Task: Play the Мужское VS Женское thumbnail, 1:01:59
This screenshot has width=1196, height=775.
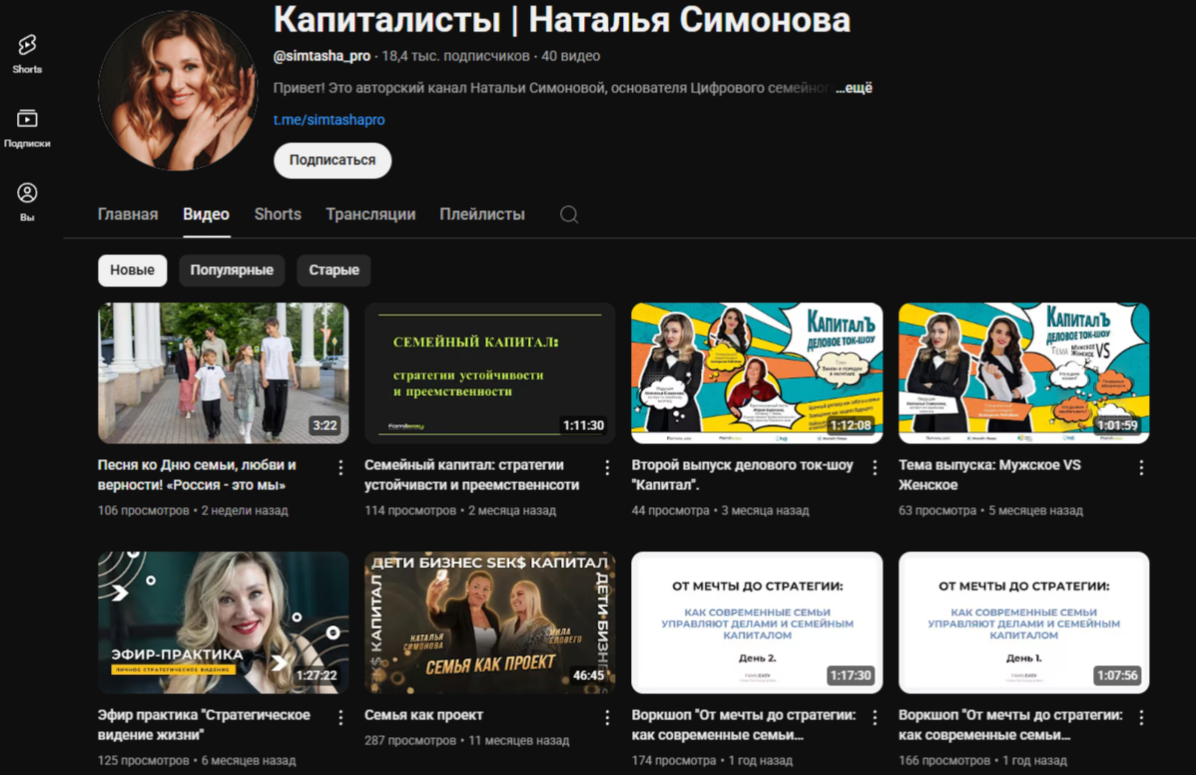Action: click(1024, 373)
